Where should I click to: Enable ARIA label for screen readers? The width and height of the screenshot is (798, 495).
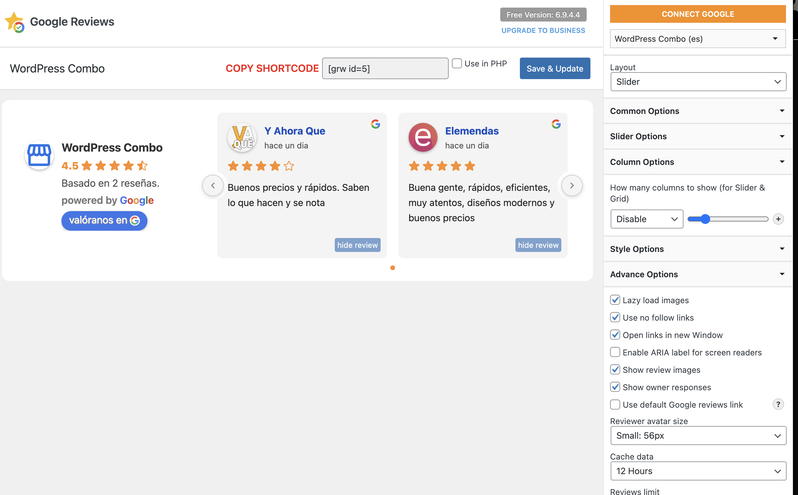(x=615, y=352)
